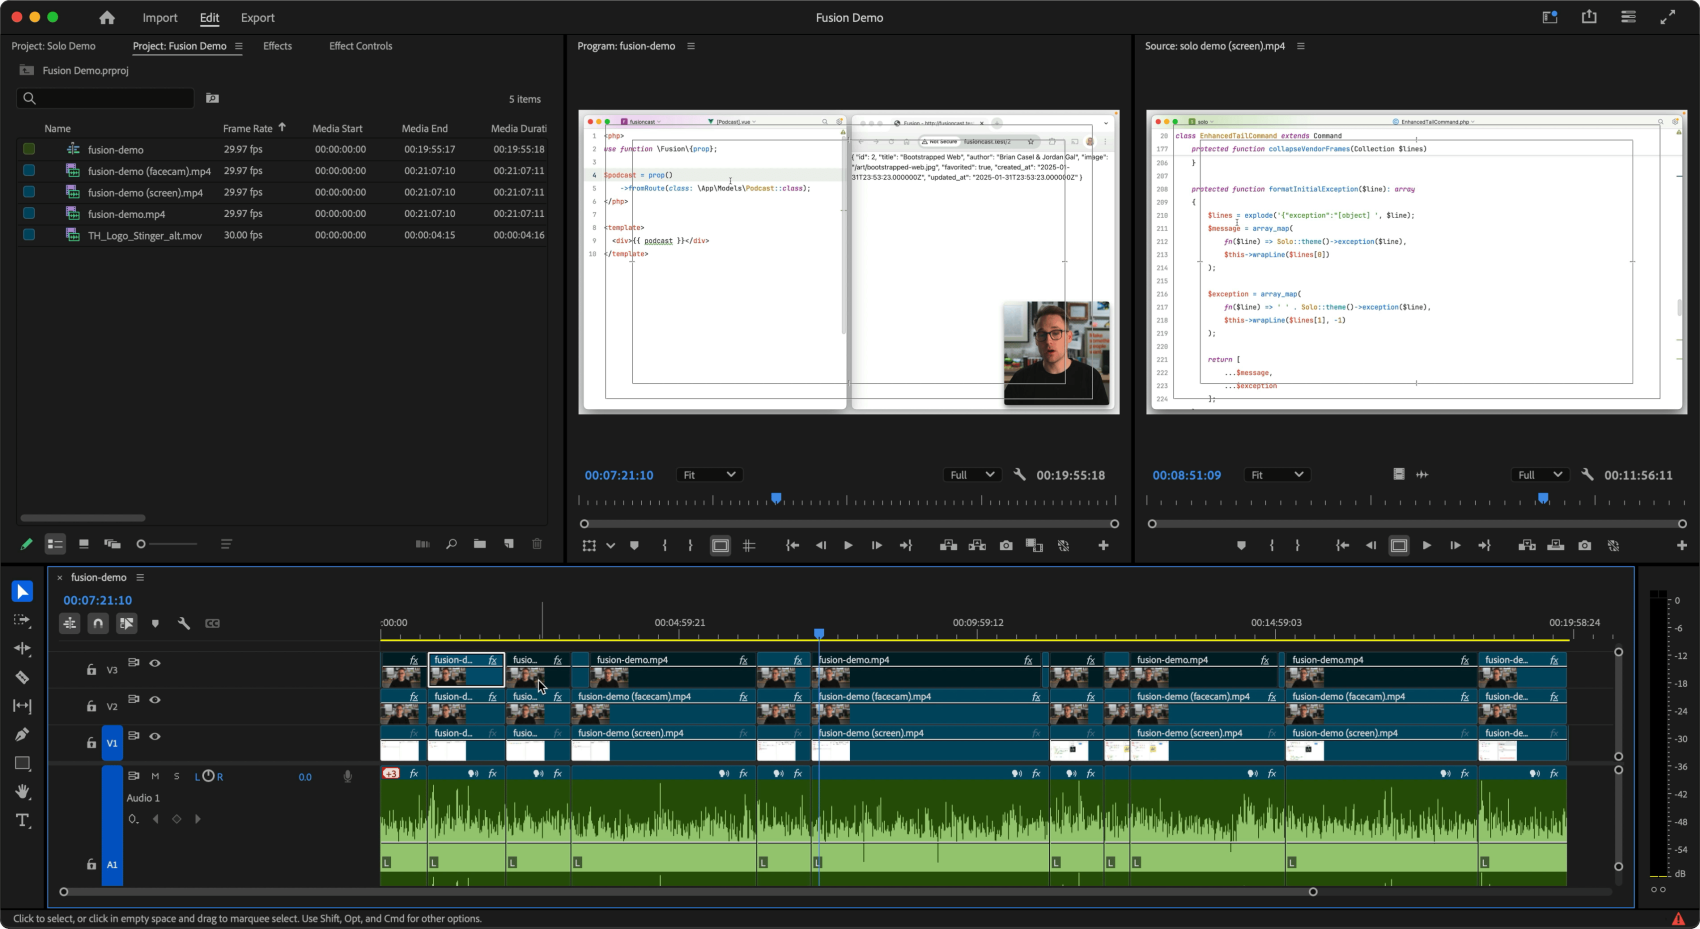1700x929 pixels.
Task: Toggle Linked Selection in timeline
Action: [126, 623]
